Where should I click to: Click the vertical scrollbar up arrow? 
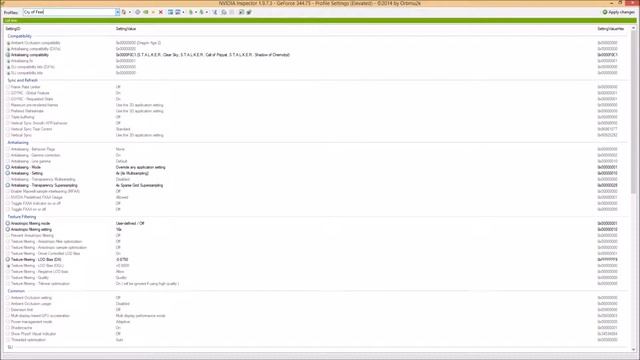pos(633,28)
